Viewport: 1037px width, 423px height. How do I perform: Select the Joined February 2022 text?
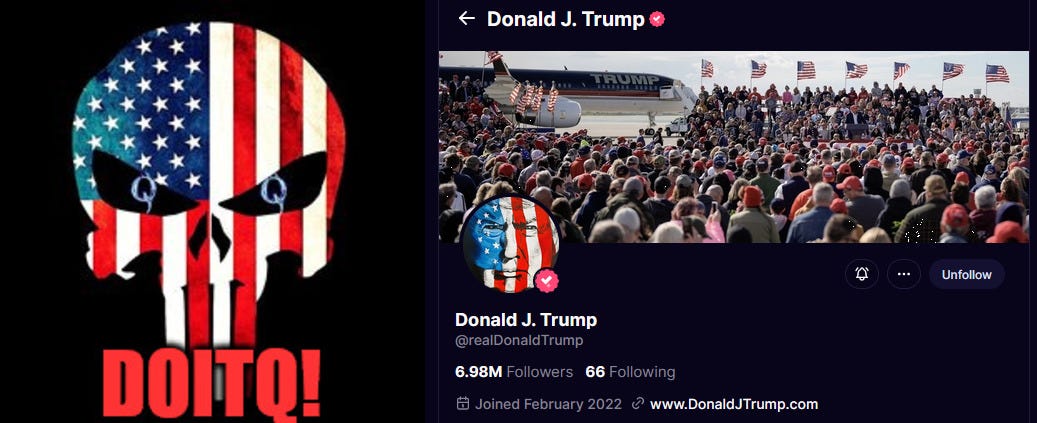(x=548, y=404)
